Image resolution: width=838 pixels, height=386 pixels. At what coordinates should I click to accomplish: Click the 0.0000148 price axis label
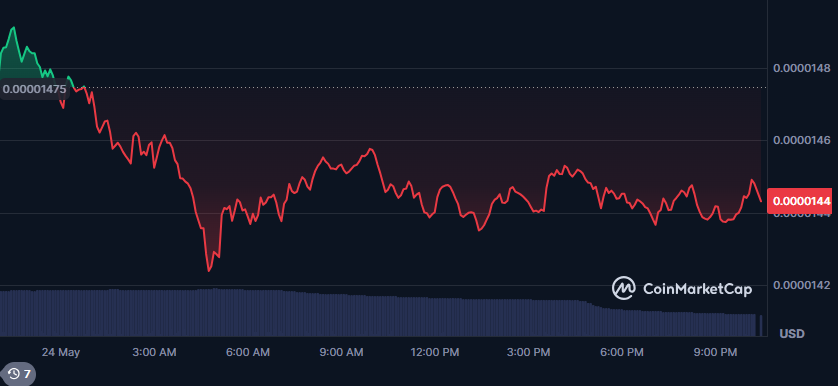[x=801, y=68]
